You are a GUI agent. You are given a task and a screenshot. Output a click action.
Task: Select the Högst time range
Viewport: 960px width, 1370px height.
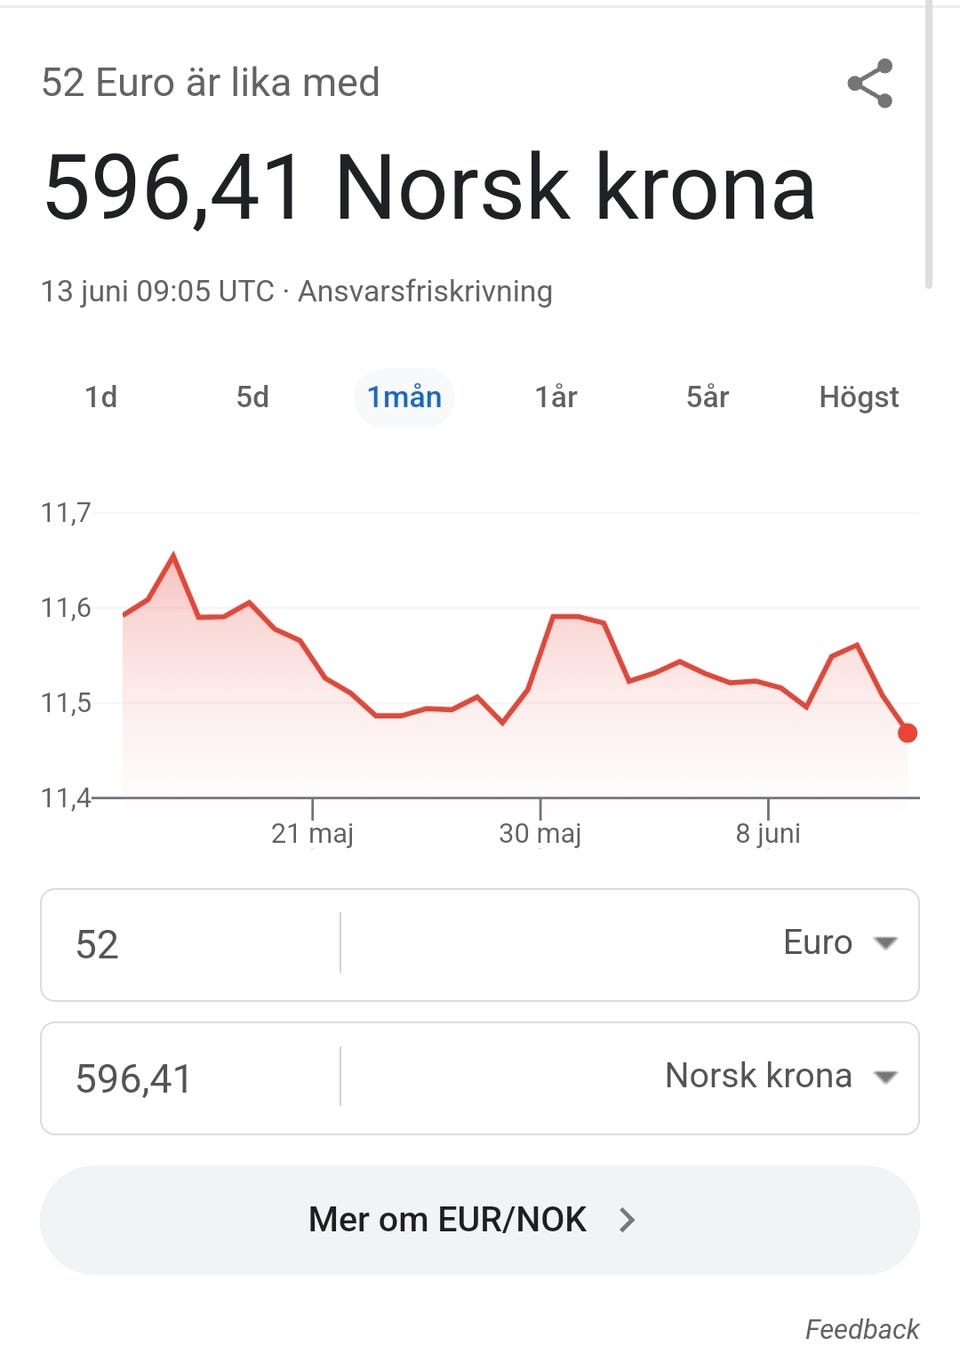point(859,397)
